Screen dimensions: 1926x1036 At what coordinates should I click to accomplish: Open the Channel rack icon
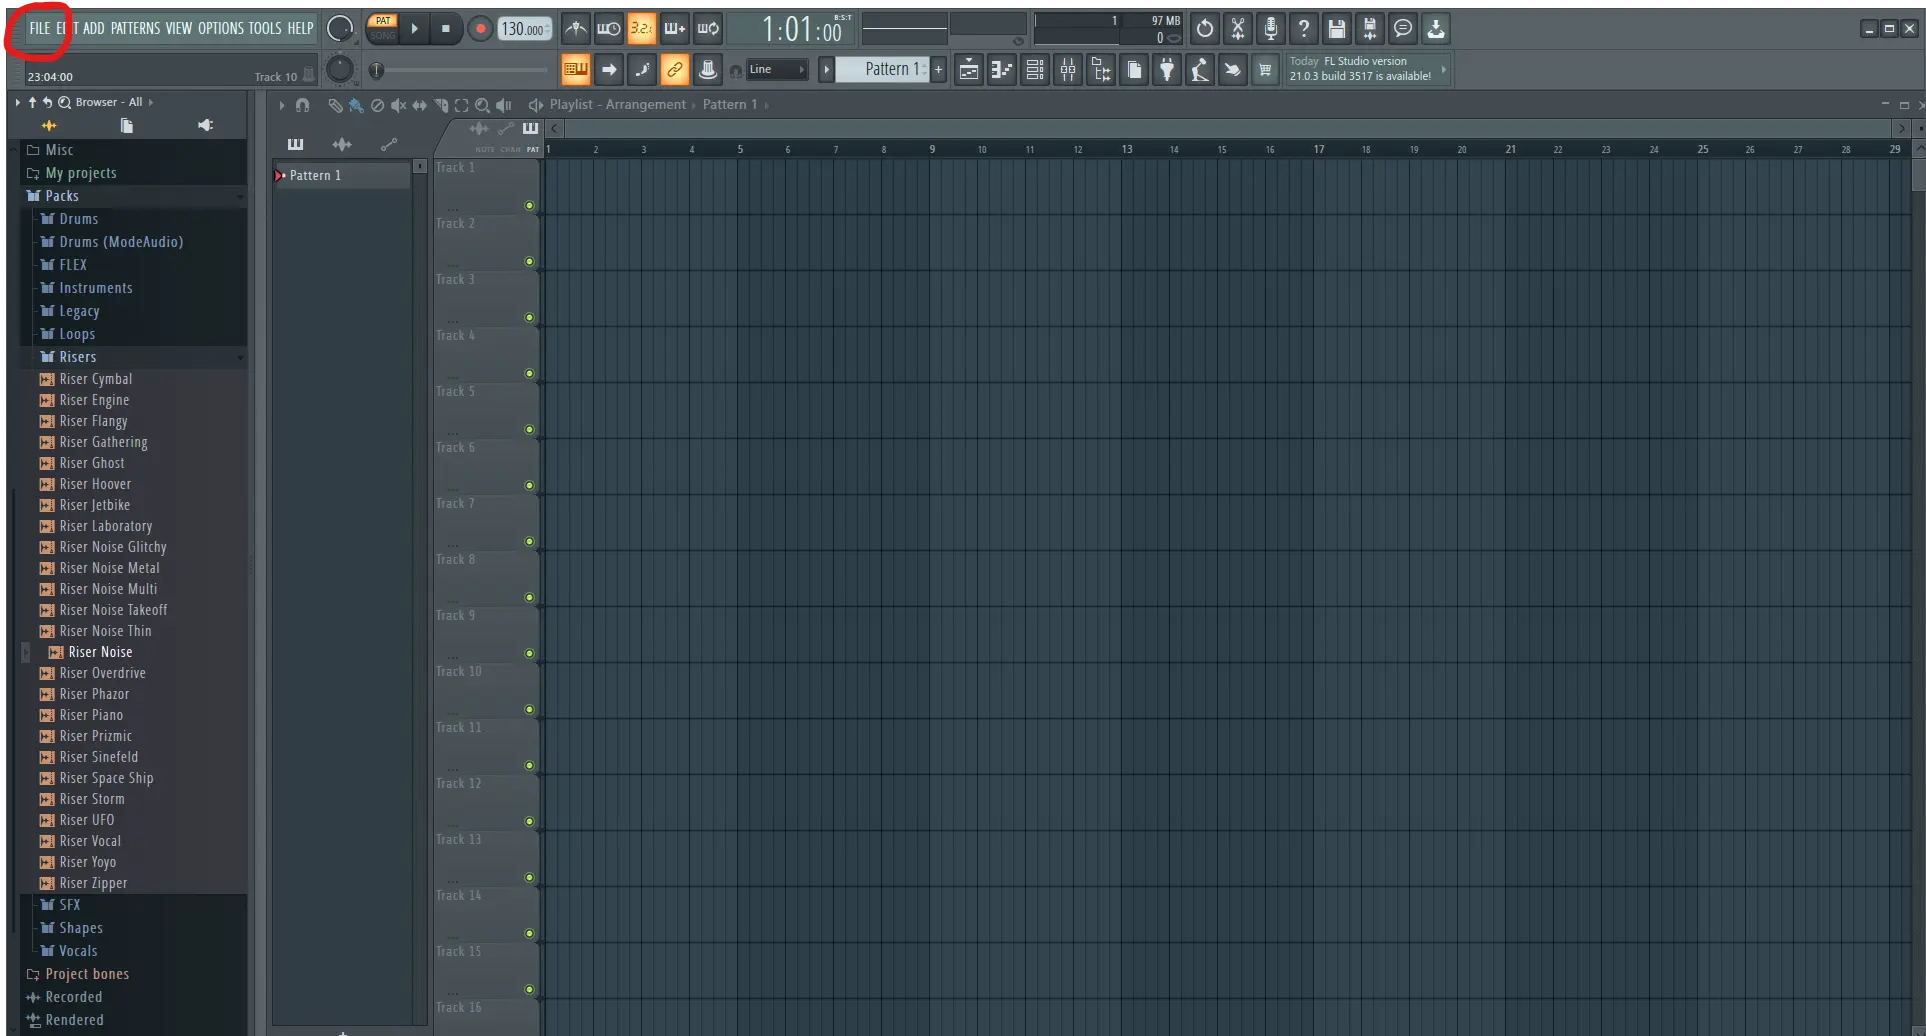[1035, 69]
